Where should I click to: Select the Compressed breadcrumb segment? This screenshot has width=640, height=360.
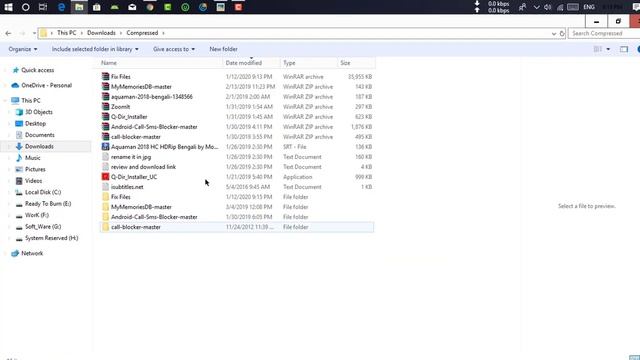pyautogui.click(x=142, y=33)
